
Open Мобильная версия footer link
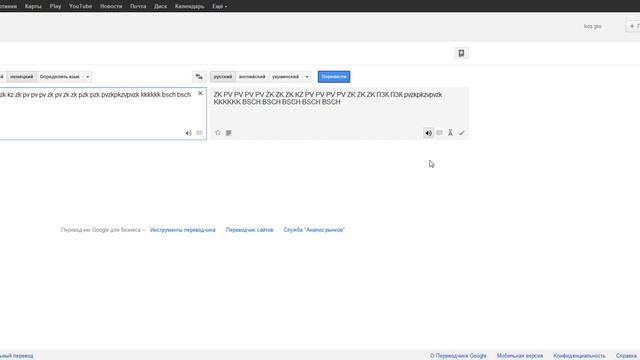520,356
